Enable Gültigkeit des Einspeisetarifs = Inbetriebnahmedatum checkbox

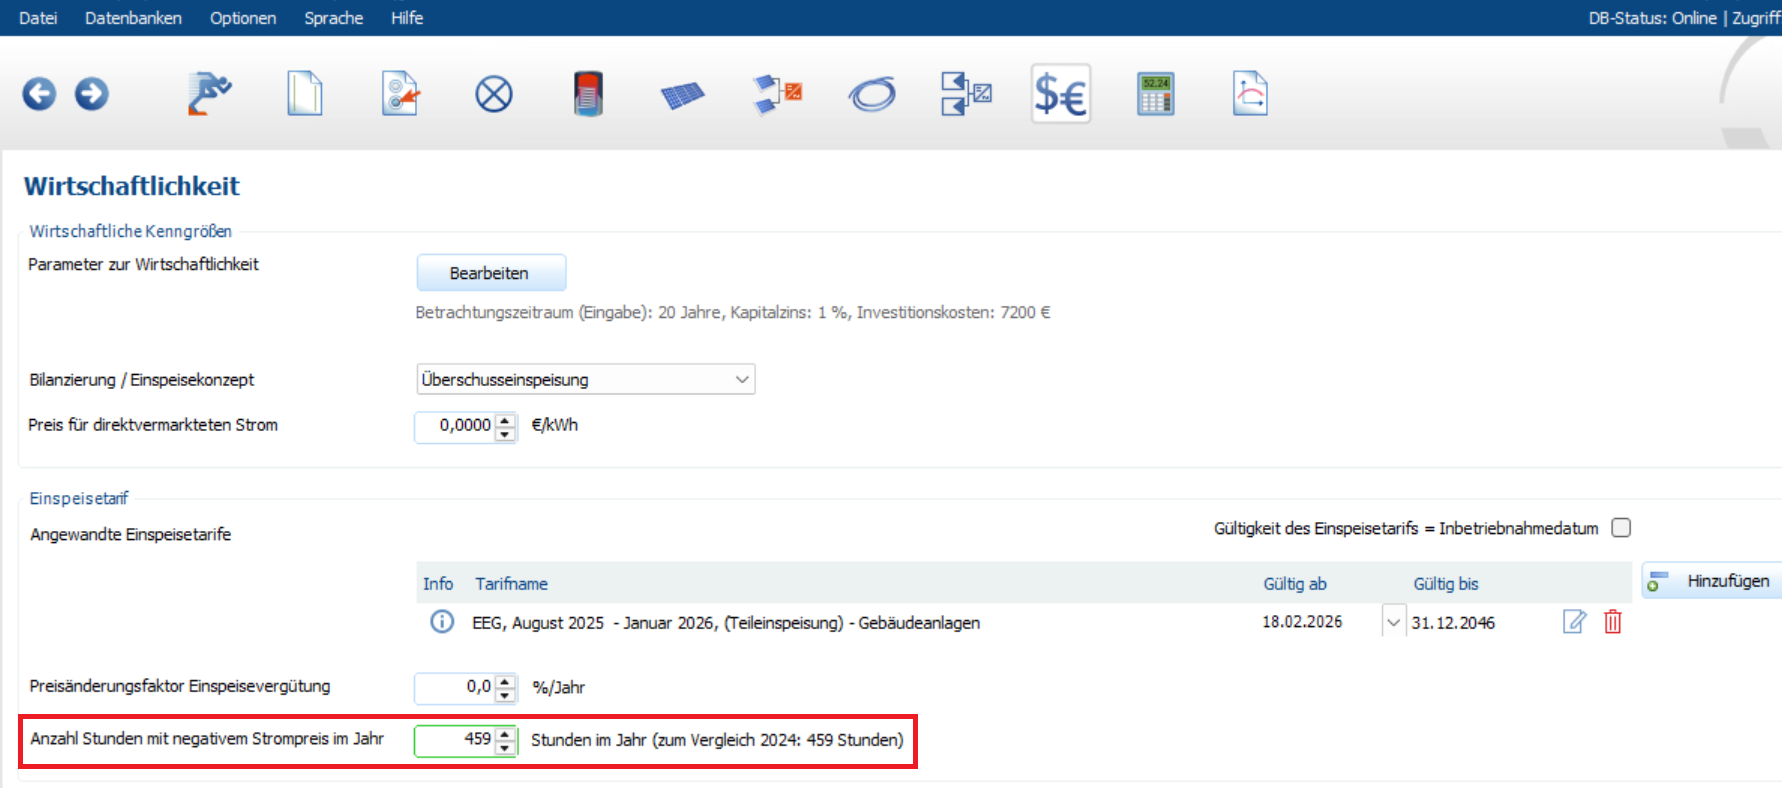pos(1621,528)
